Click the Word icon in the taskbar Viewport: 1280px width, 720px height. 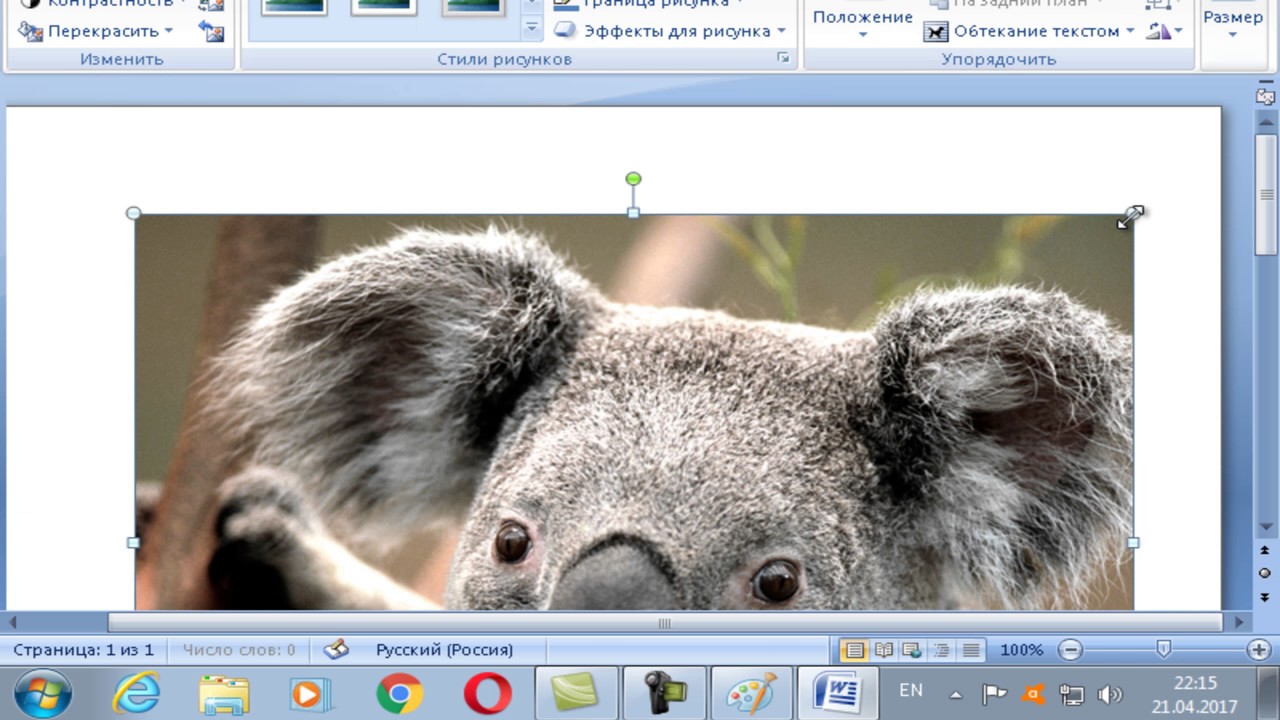click(838, 693)
